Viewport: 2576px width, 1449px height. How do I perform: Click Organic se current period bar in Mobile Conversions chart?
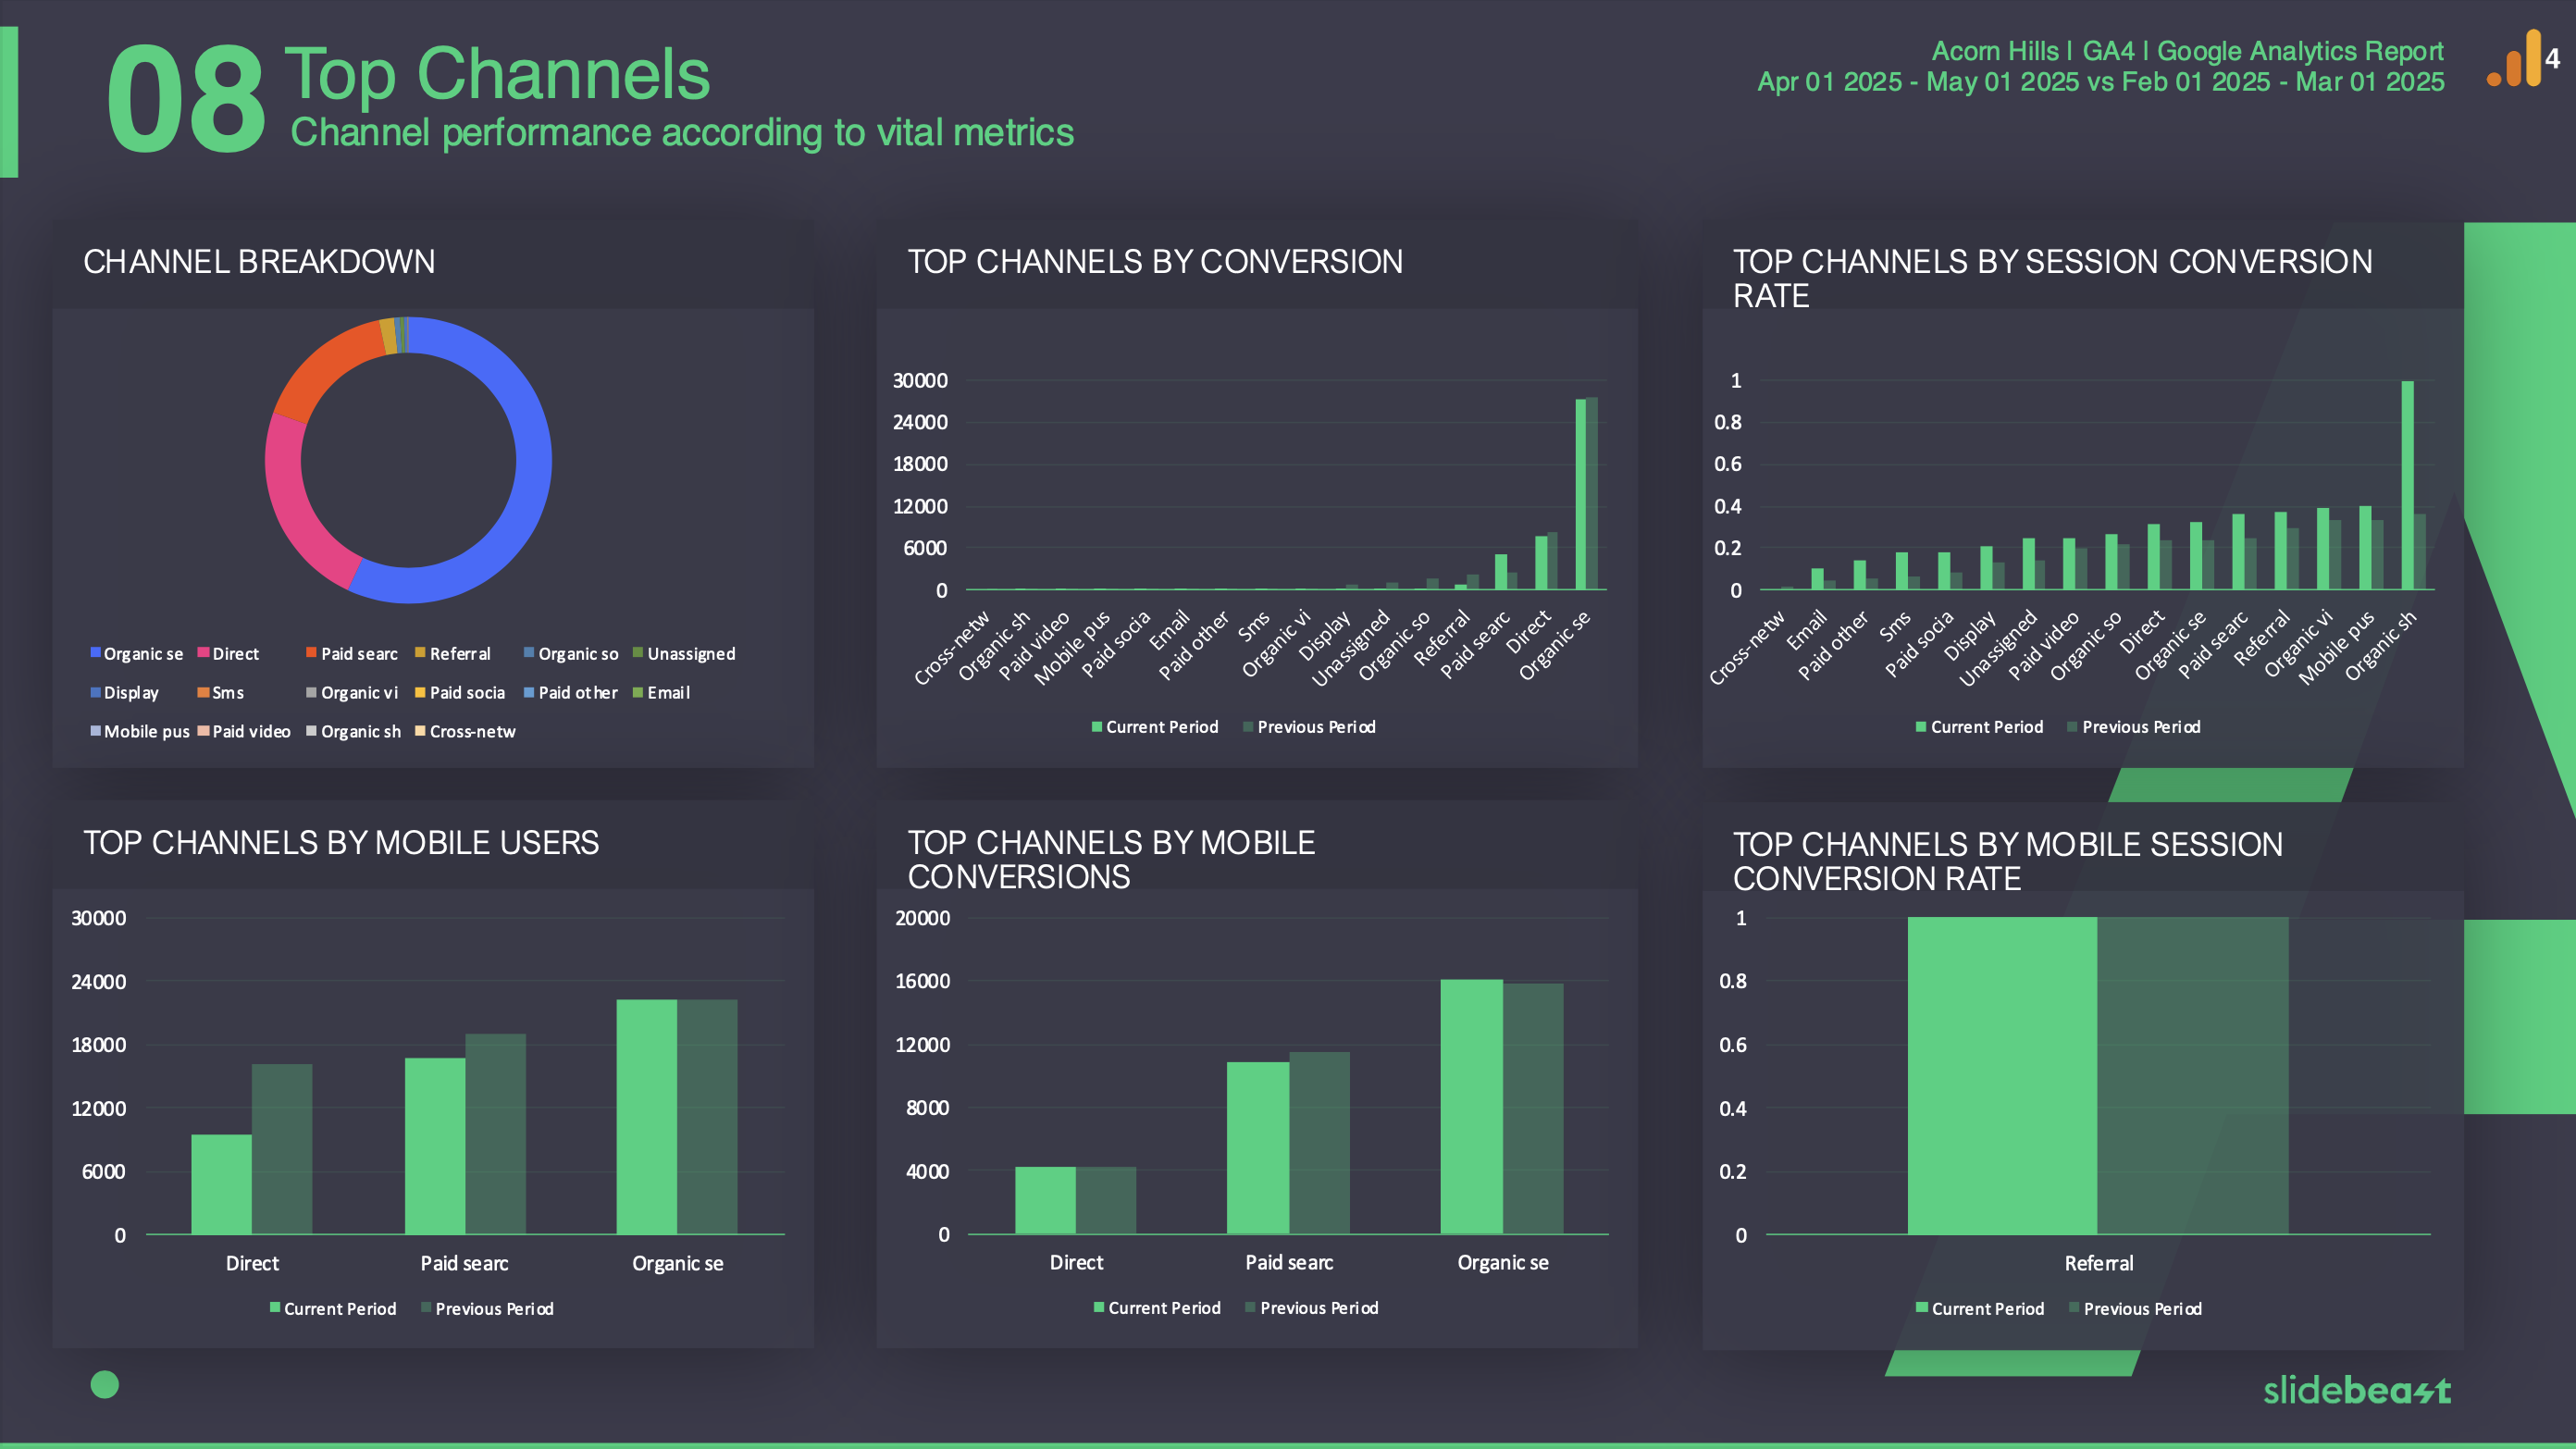[1471, 1107]
